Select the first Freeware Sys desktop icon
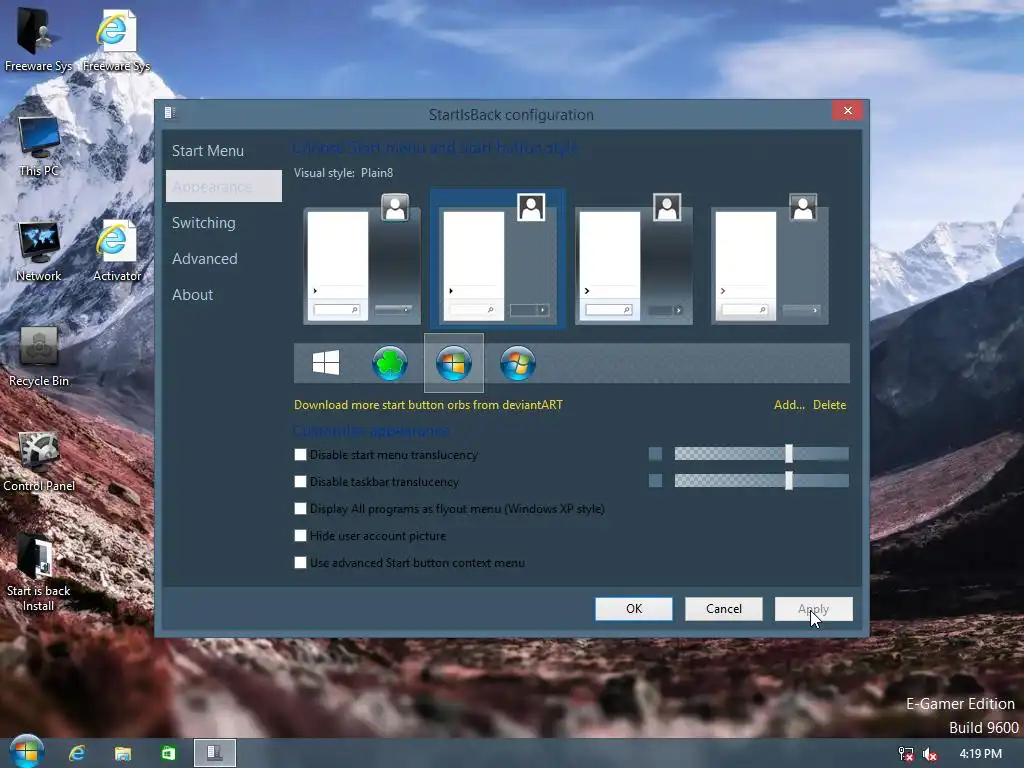Image resolution: width=1024 pixels, height=768 pixels. click(x=38, y=40)
